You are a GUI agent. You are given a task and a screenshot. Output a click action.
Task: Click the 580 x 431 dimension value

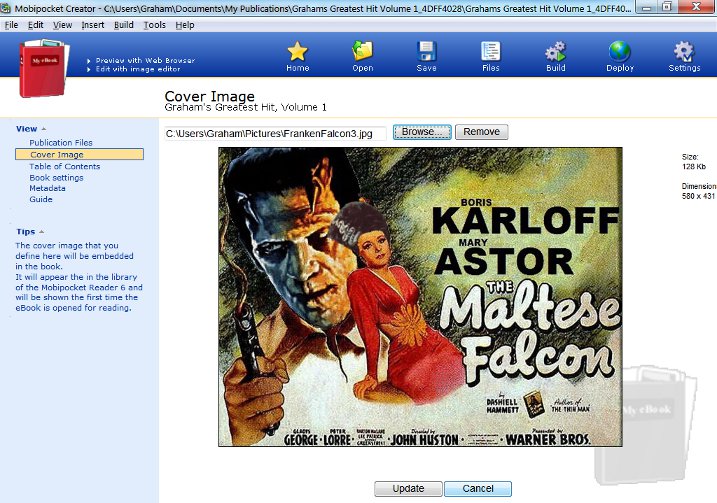click(698, 196)
